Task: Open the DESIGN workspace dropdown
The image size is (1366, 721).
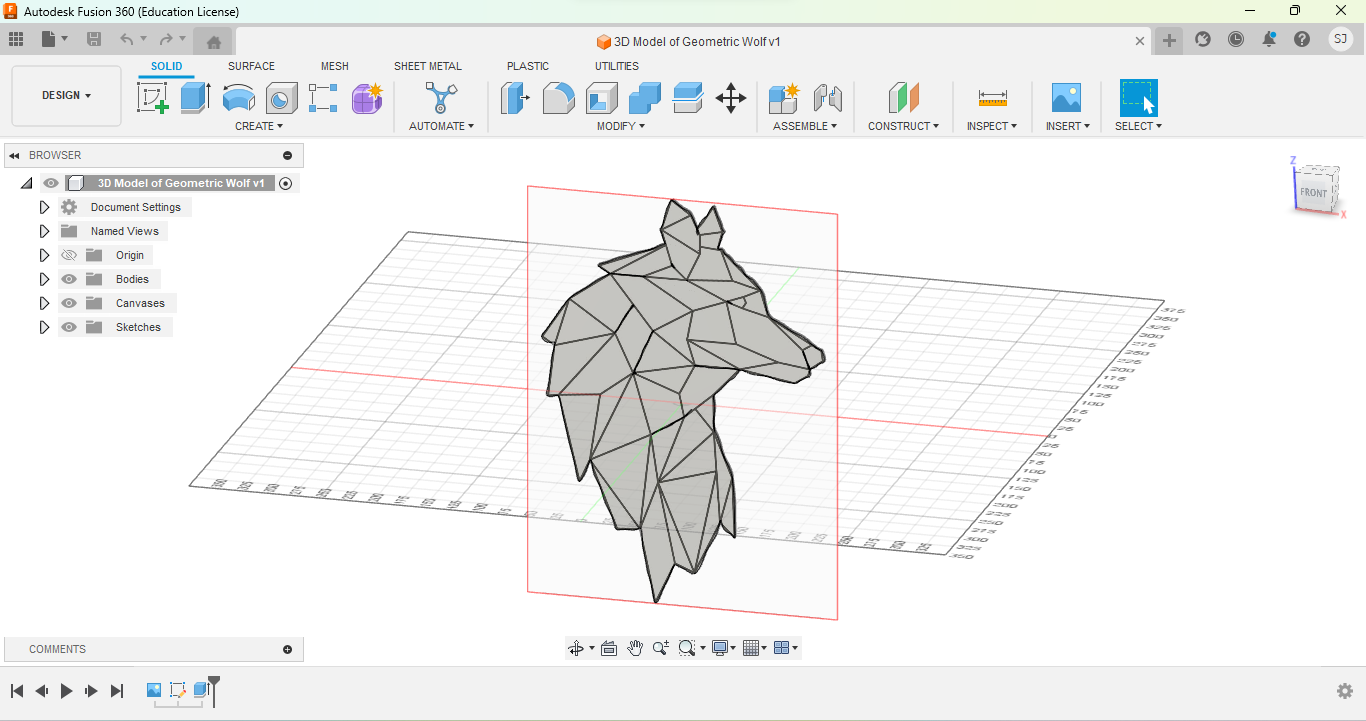Action: [66, 95]
